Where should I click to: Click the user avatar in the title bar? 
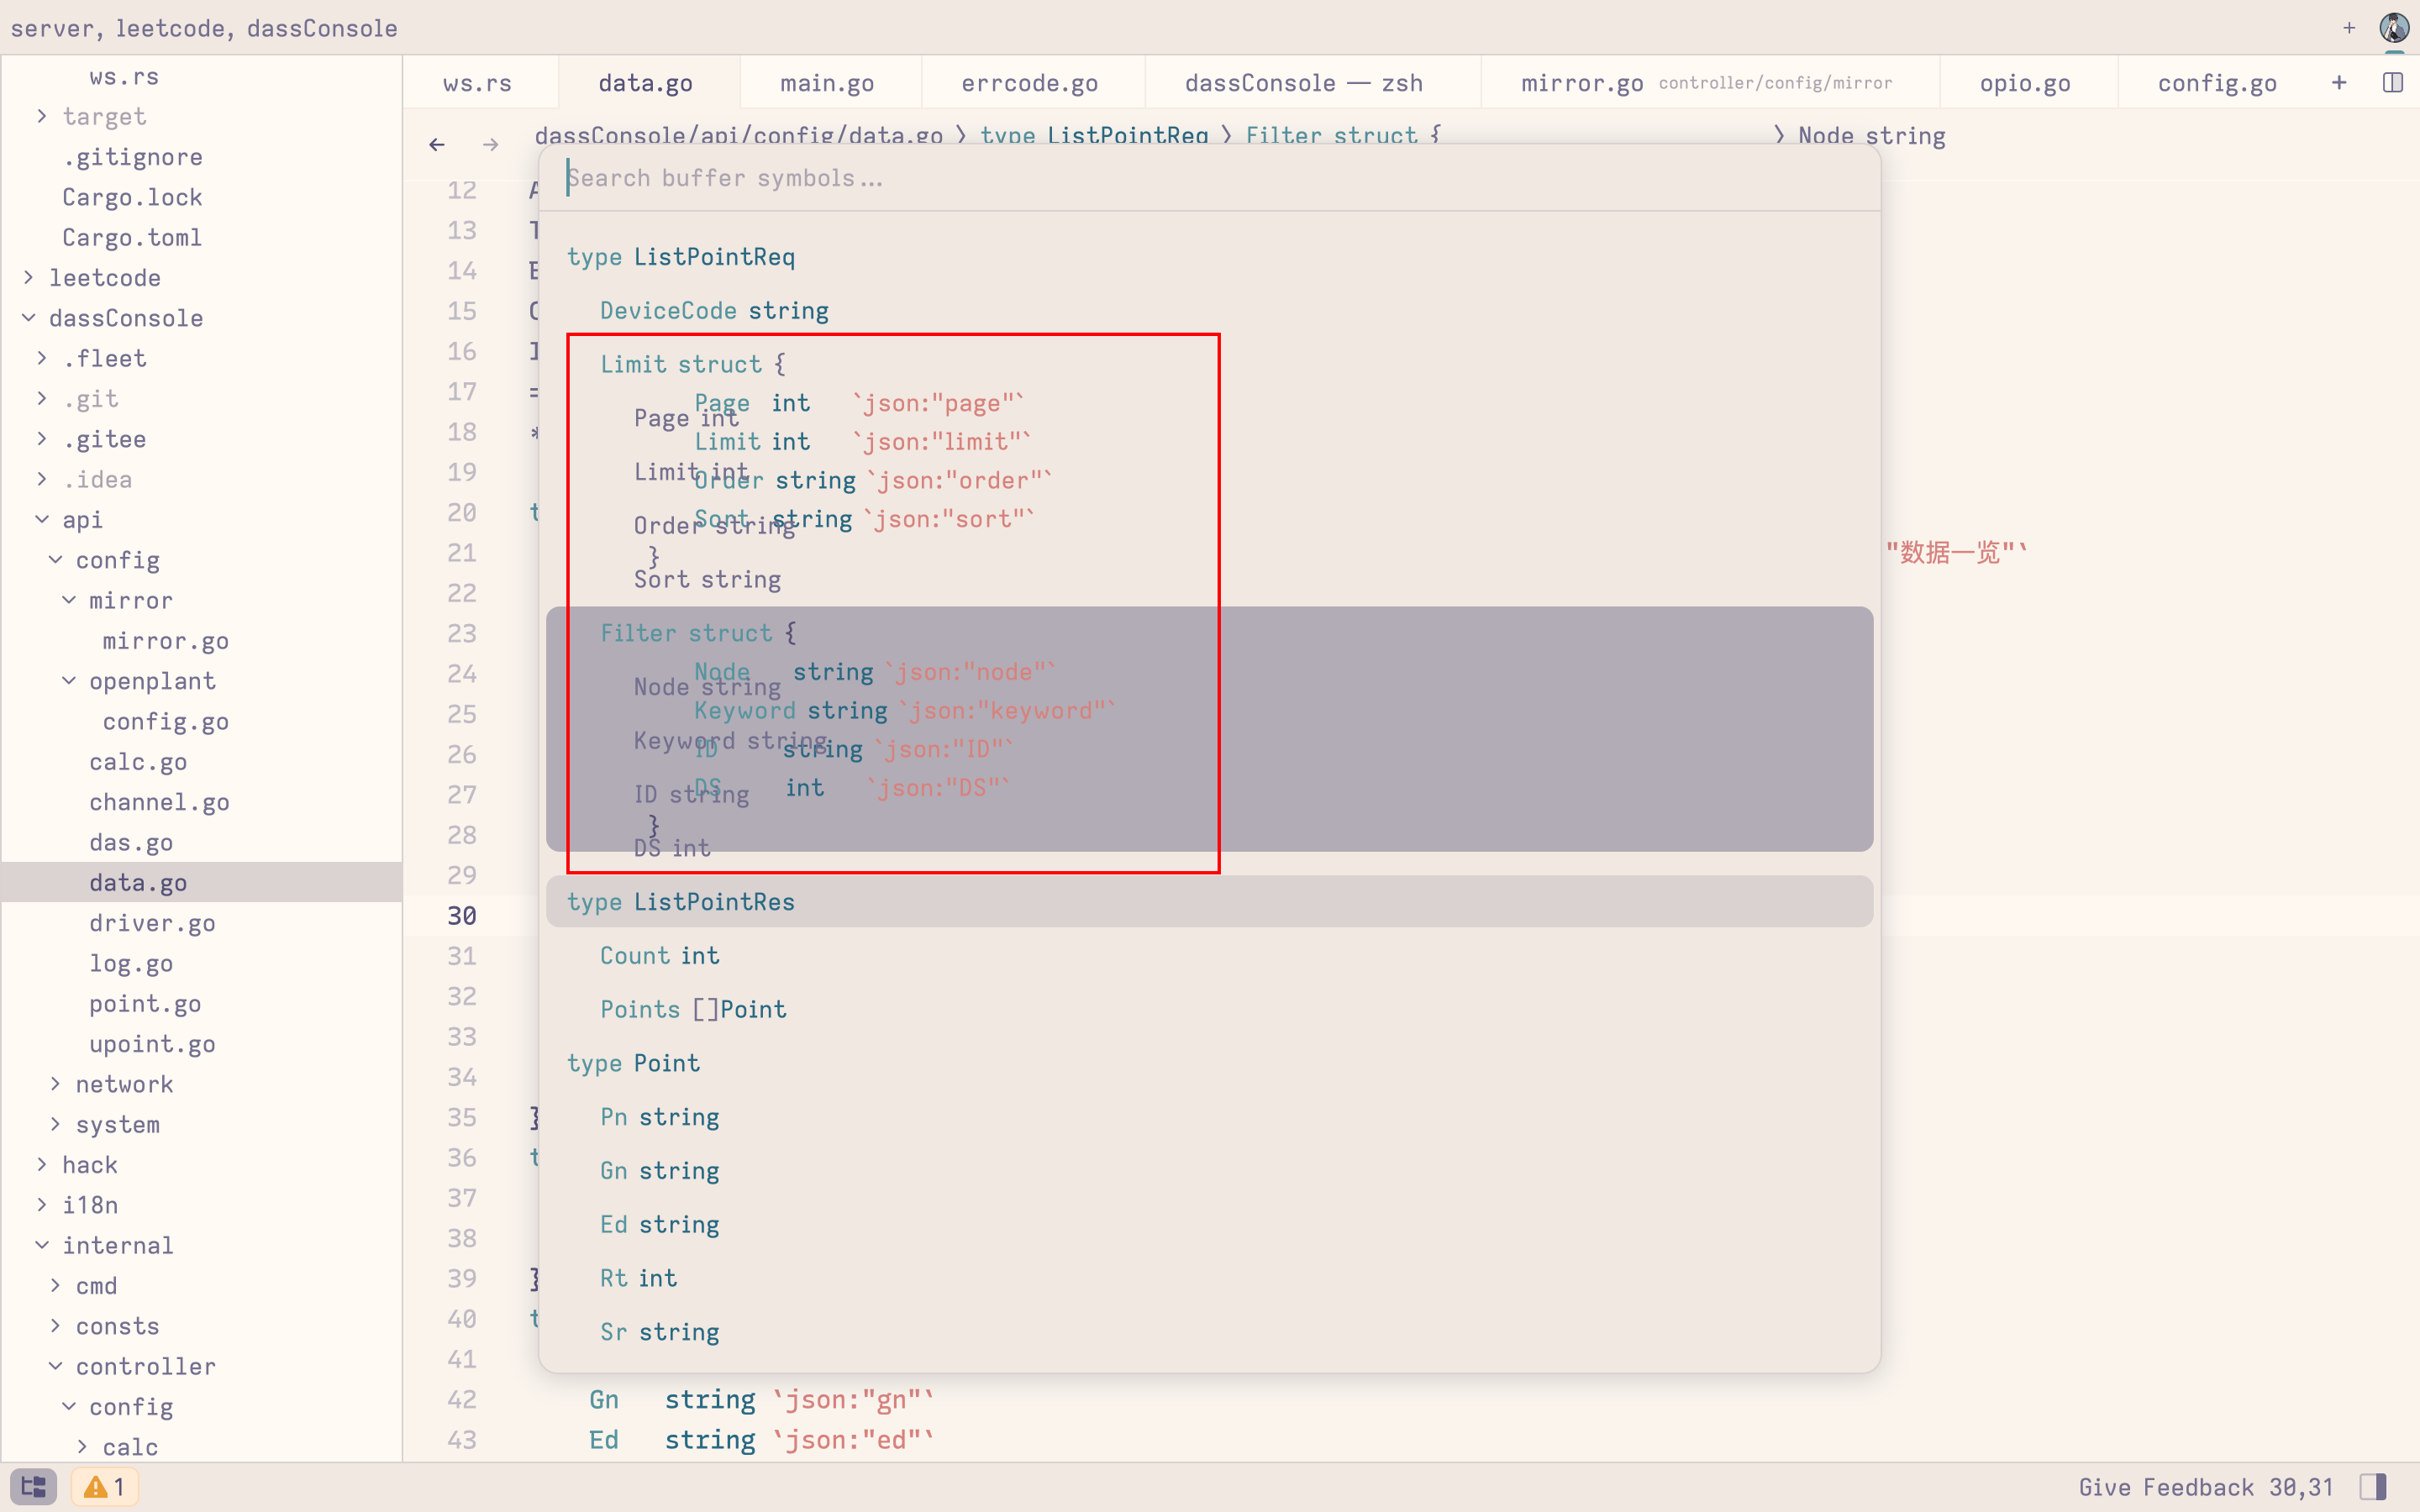tap(2394, 27)
